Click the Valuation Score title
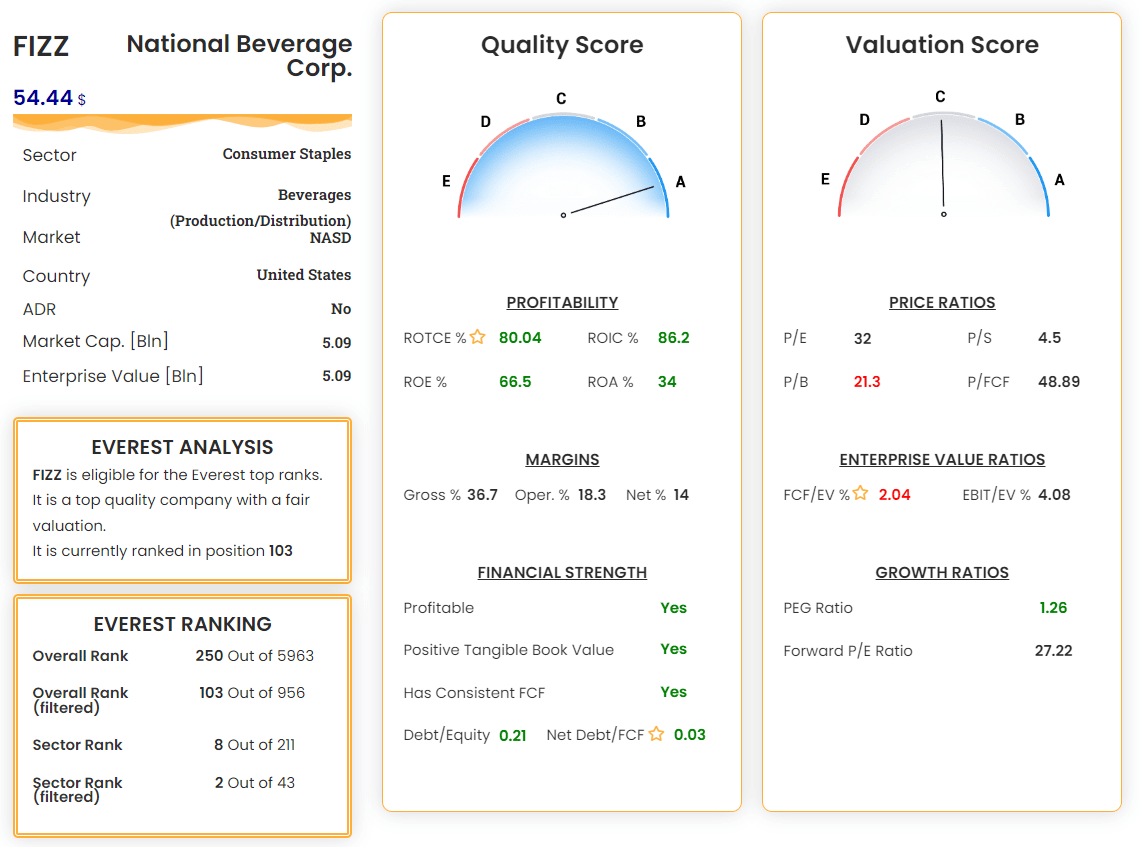This screenshot has height=847, width=1140. pyautogui.click(x=942, y=45)
